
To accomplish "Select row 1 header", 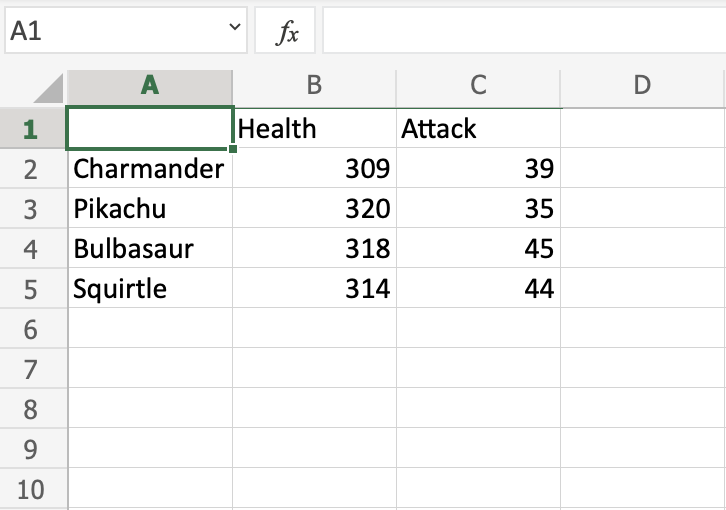I will (x=30, y=129).
